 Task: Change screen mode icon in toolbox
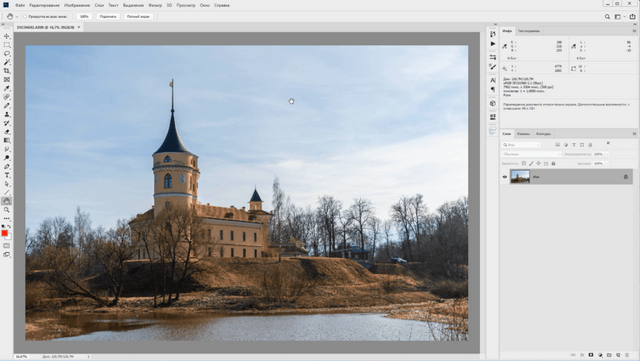7,254
